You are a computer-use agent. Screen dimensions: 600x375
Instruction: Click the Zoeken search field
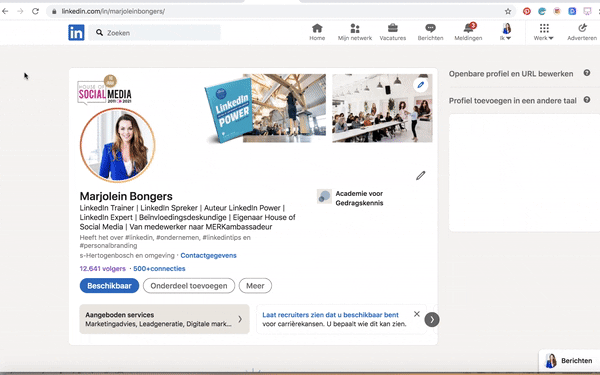pyautogui.click(x=155, y=33)
